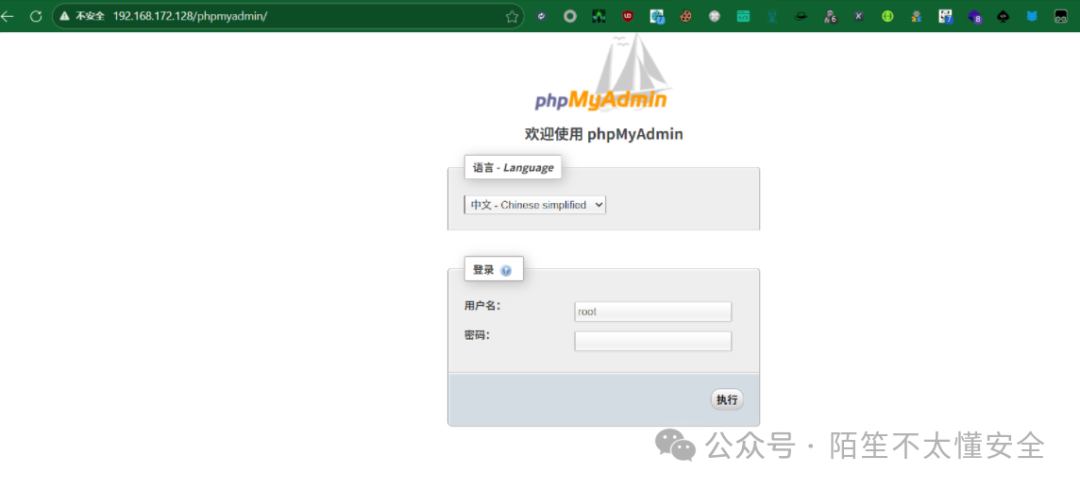
Task: Click the 密码: label
Action: coord(477,335)
